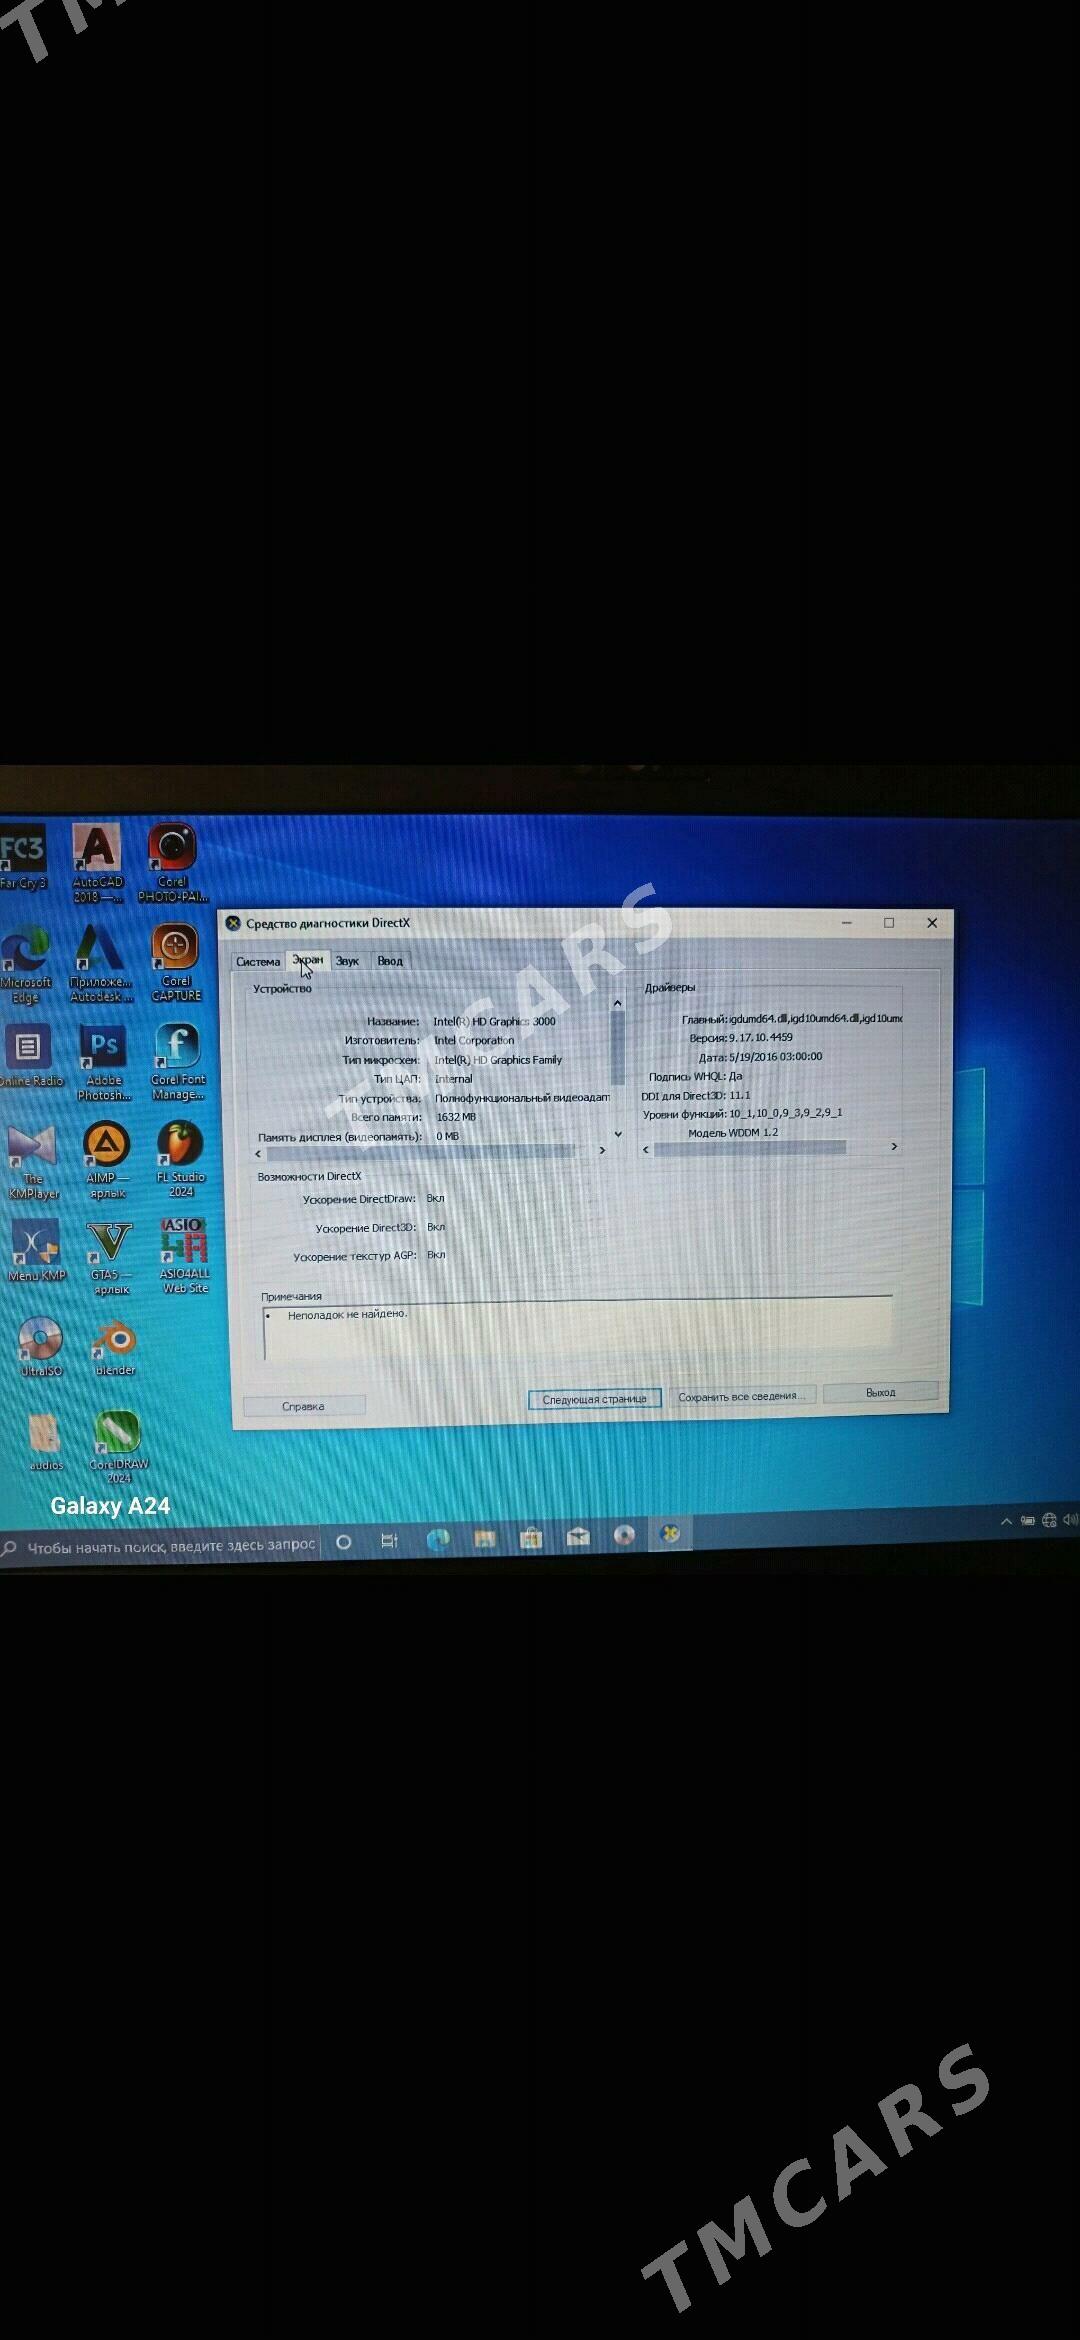The width and height of the screenshot is (1080, 2340).
Task: Open Microsoft Edge desktop shortcut
Action: (x=25, y=965)
